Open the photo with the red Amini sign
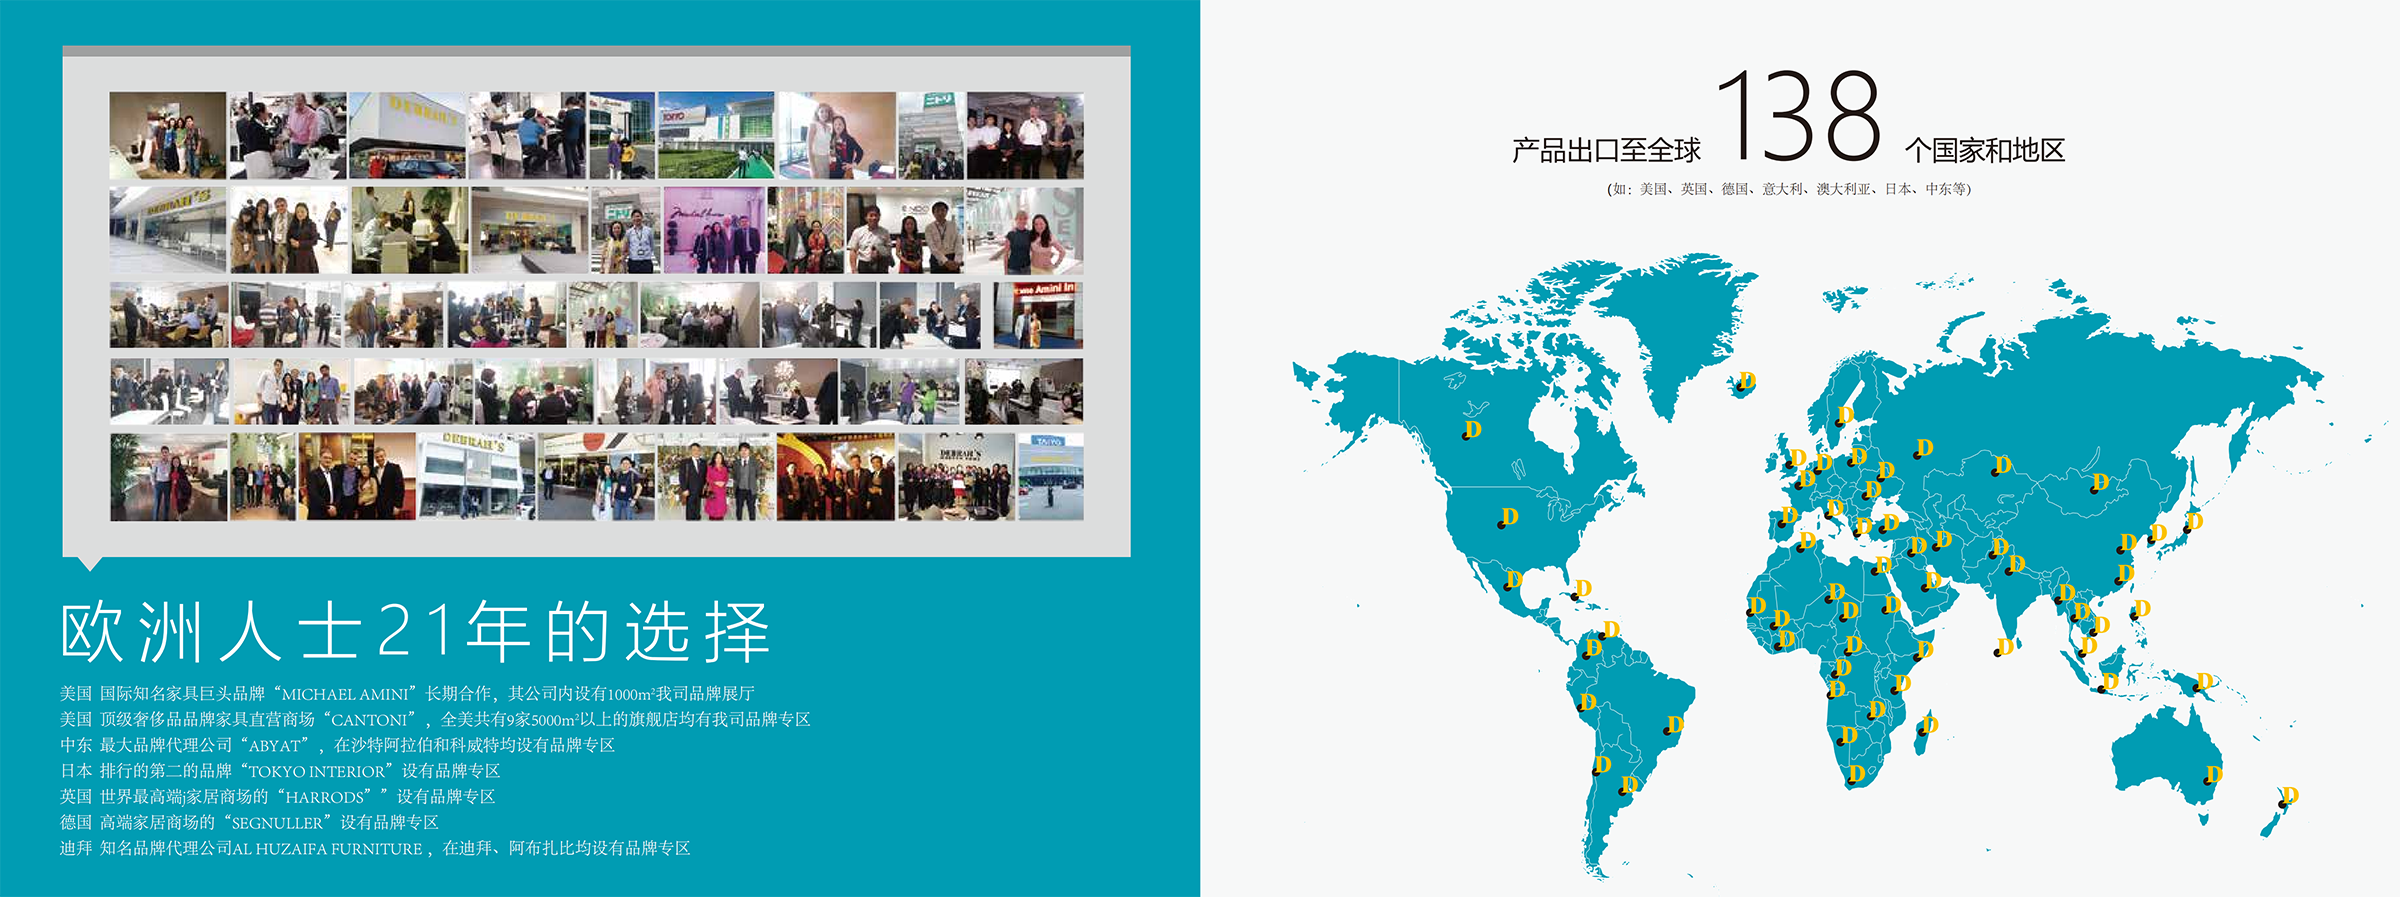The image size is (2400, 897). pyautogui.click(x=1037, y=315)
